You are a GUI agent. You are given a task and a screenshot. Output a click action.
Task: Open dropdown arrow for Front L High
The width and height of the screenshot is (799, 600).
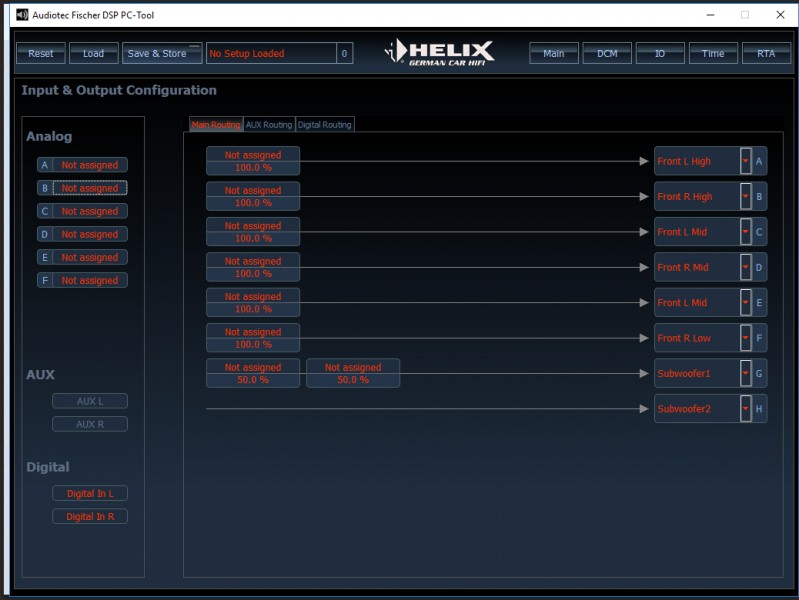pyautogui.click(x=745, y=161)
